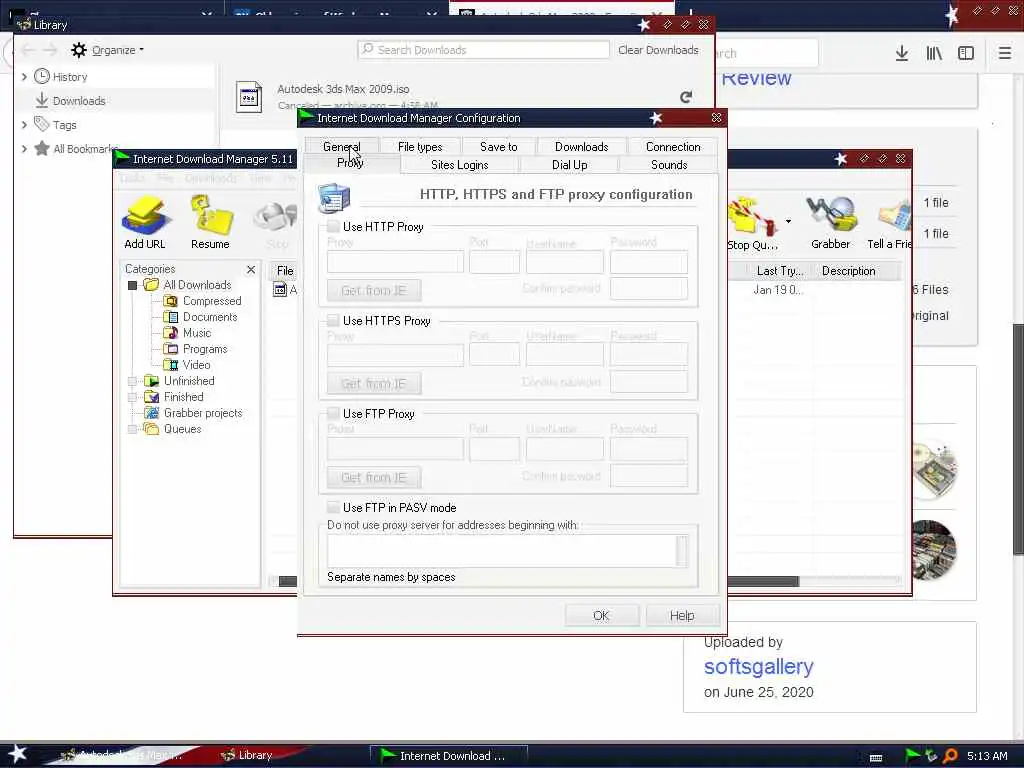This screenshot has height=768, width=1024.
Task: Enable the Use HTTPS Proxy checkbox
Action: (334, 321)
